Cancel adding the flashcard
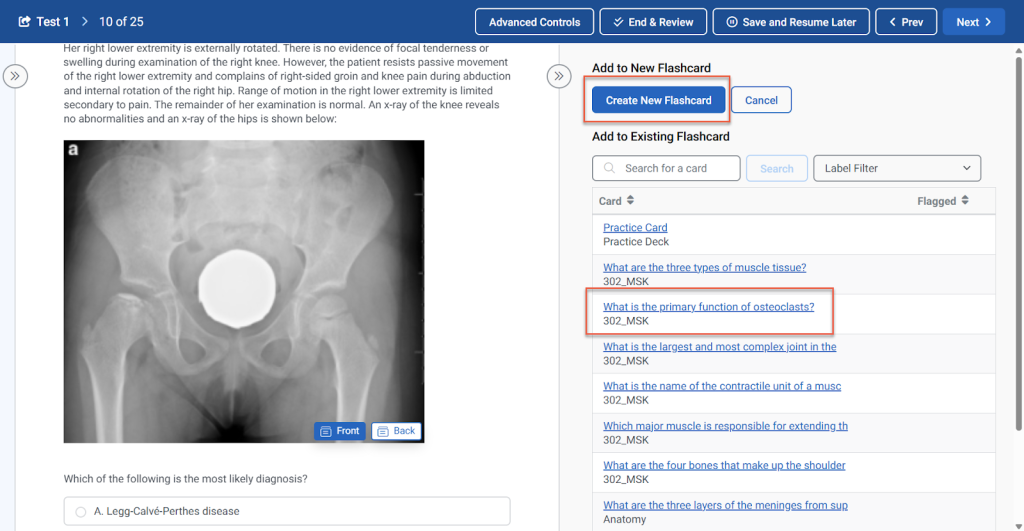Viewport: 1024px width, 531px height. pyautogui.click(x=761, y=100)
